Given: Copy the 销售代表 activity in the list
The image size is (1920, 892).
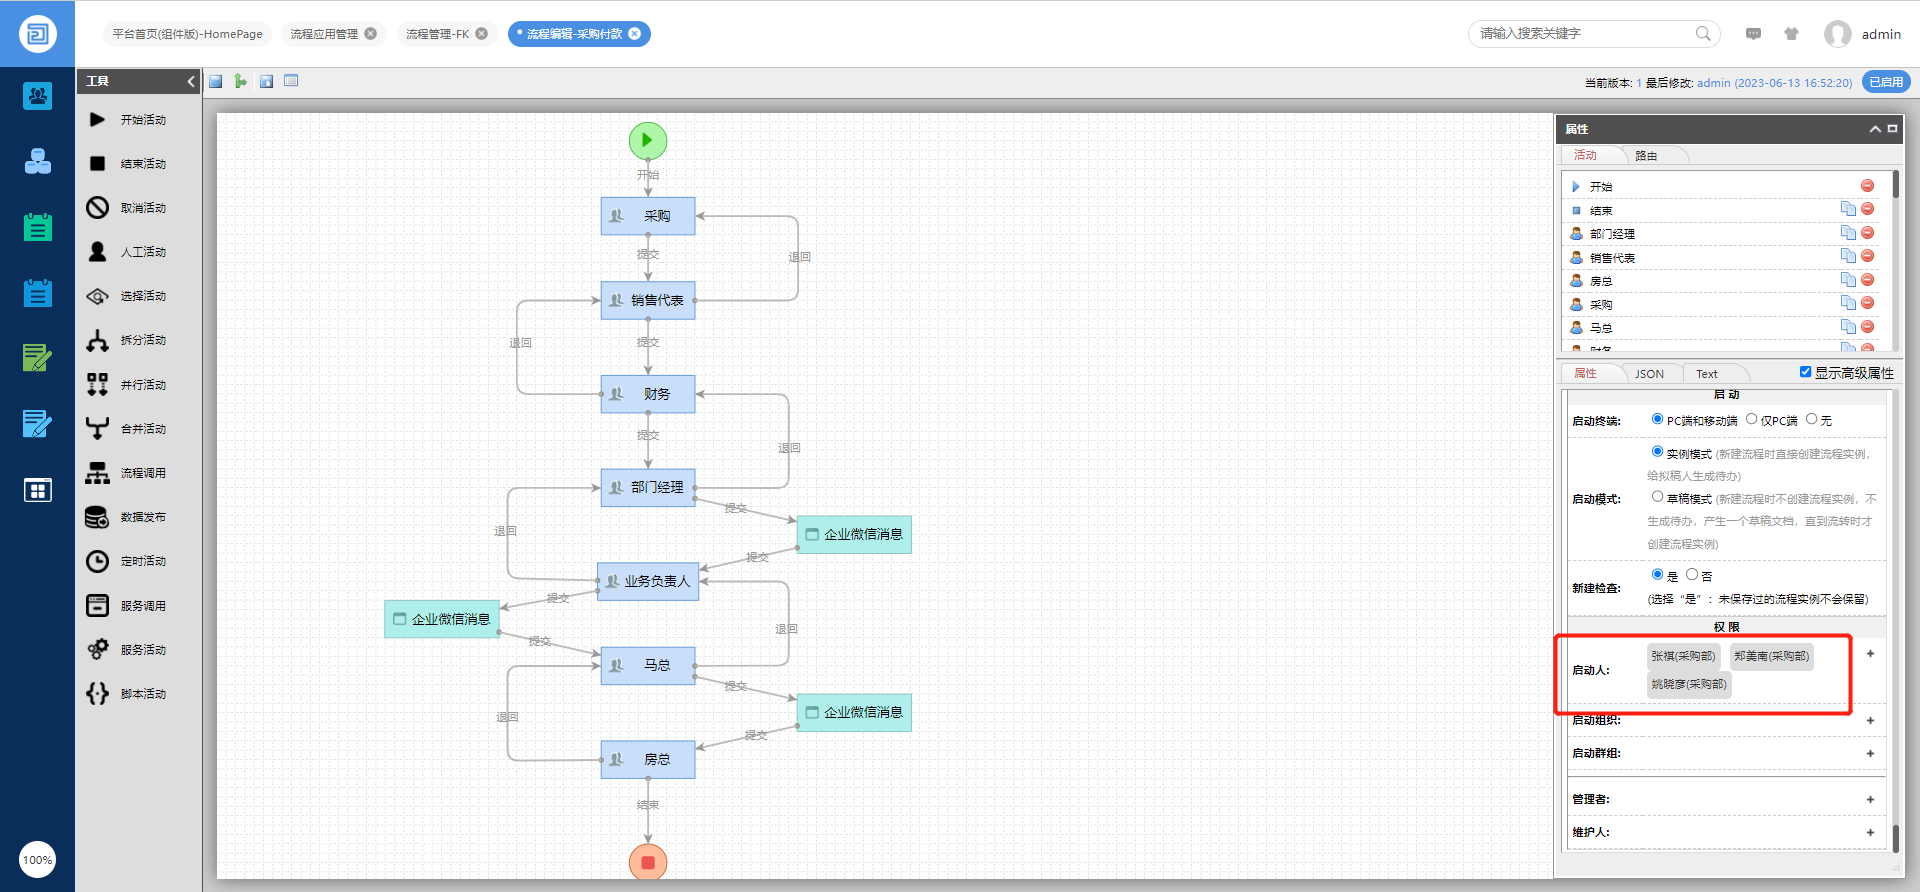Looking at the screenshot, I should click(1848, 256).
